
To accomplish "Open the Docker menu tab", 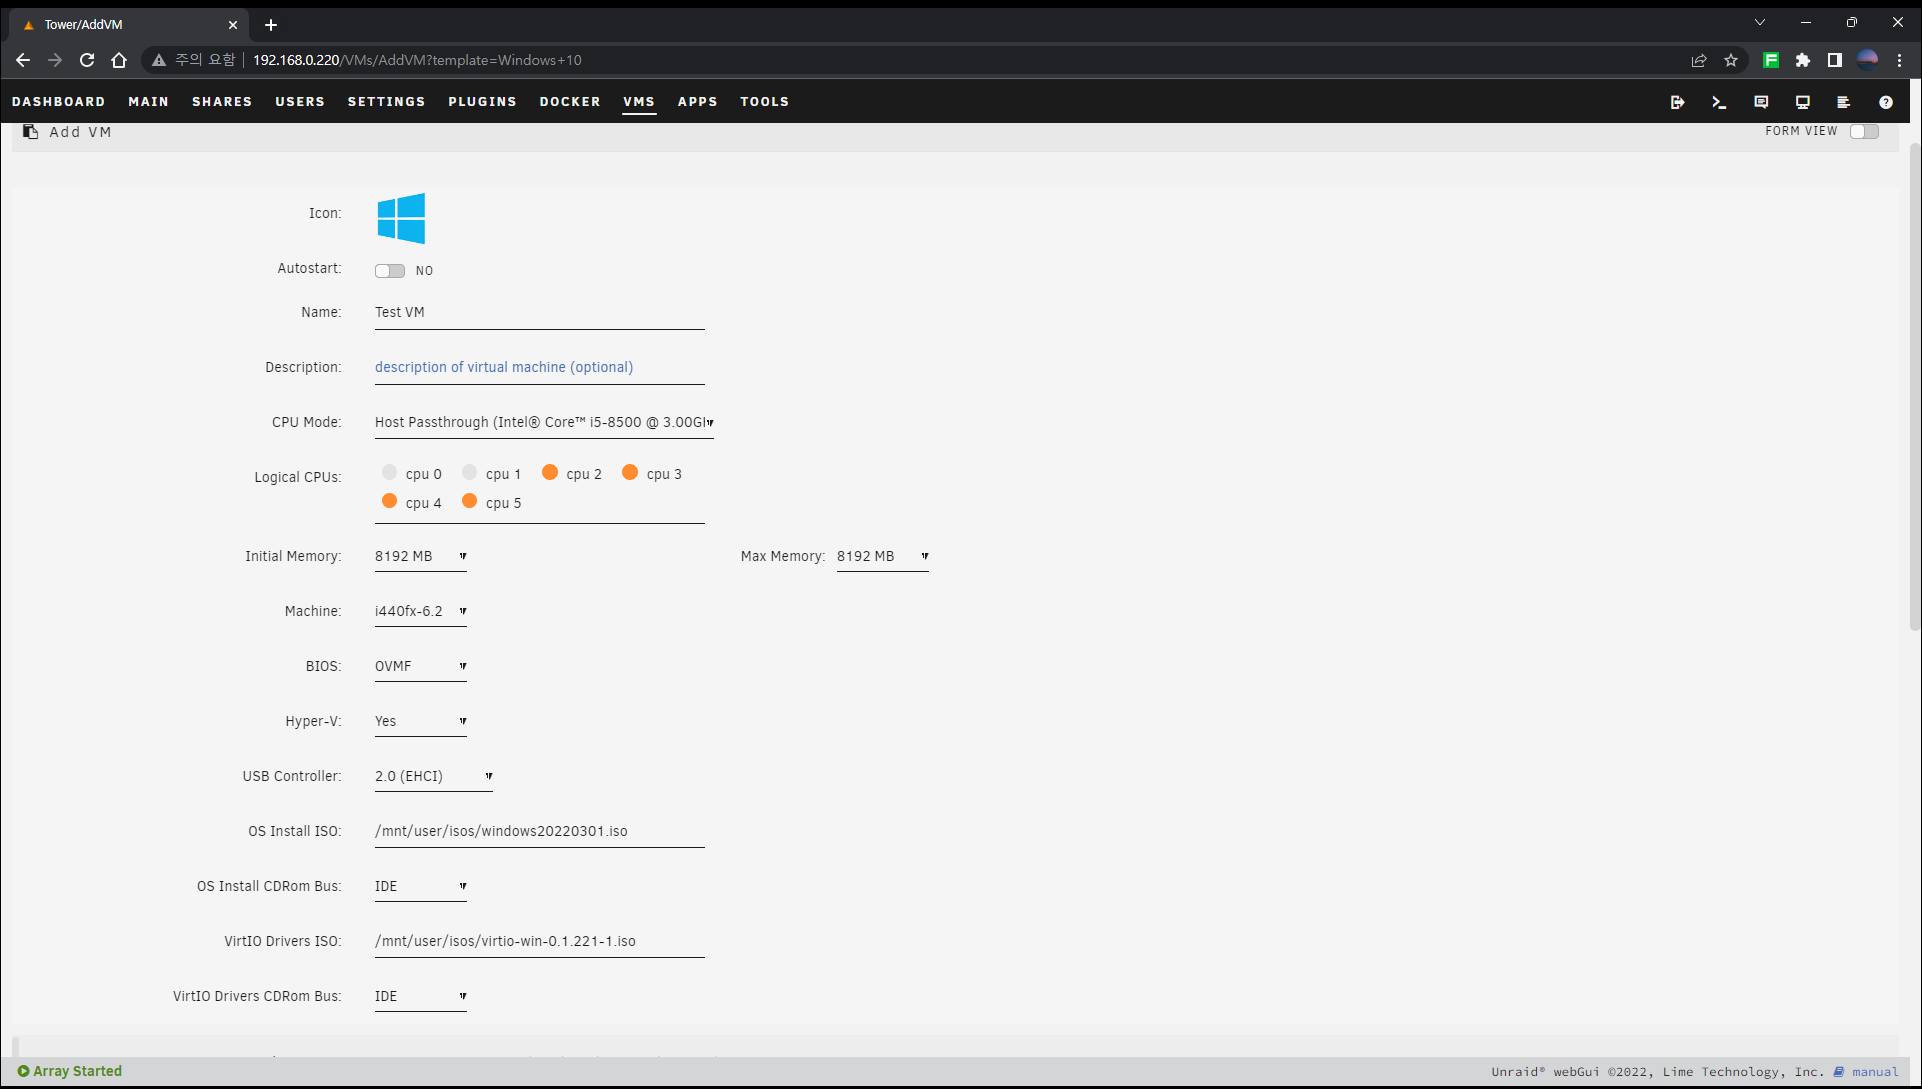I will tap(570, 102).
